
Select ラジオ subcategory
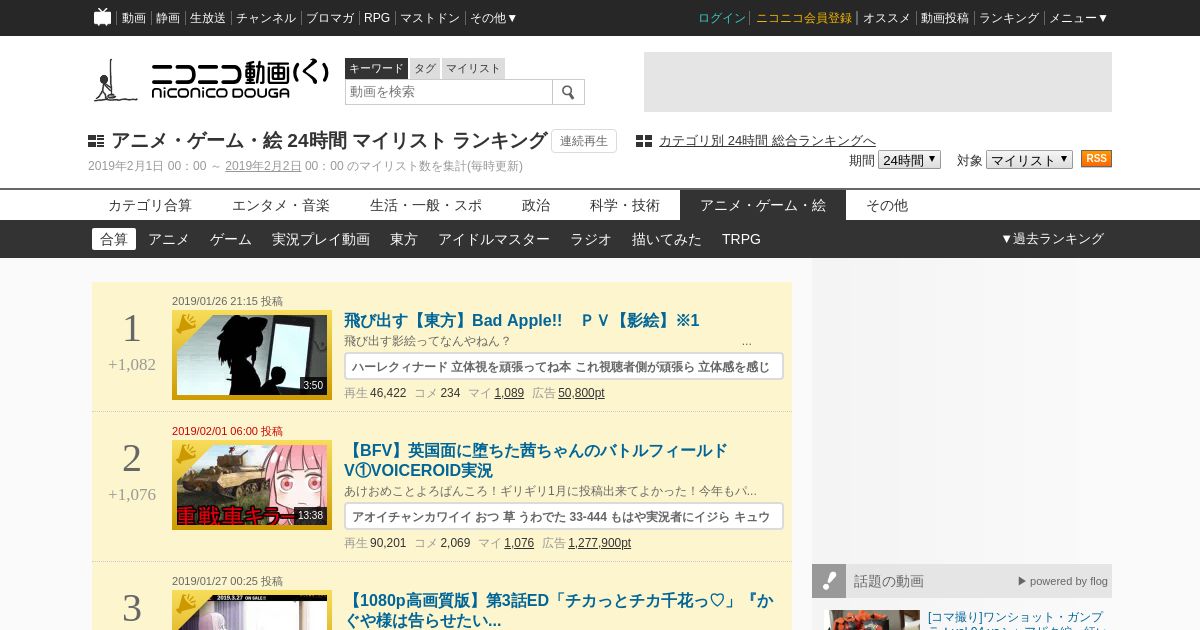[591, 239]
